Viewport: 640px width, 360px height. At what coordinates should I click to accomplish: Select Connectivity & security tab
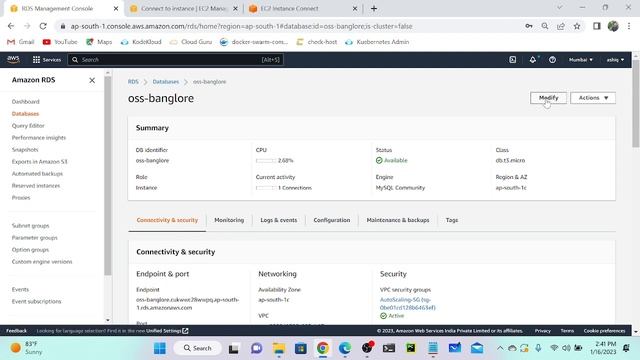167,220
